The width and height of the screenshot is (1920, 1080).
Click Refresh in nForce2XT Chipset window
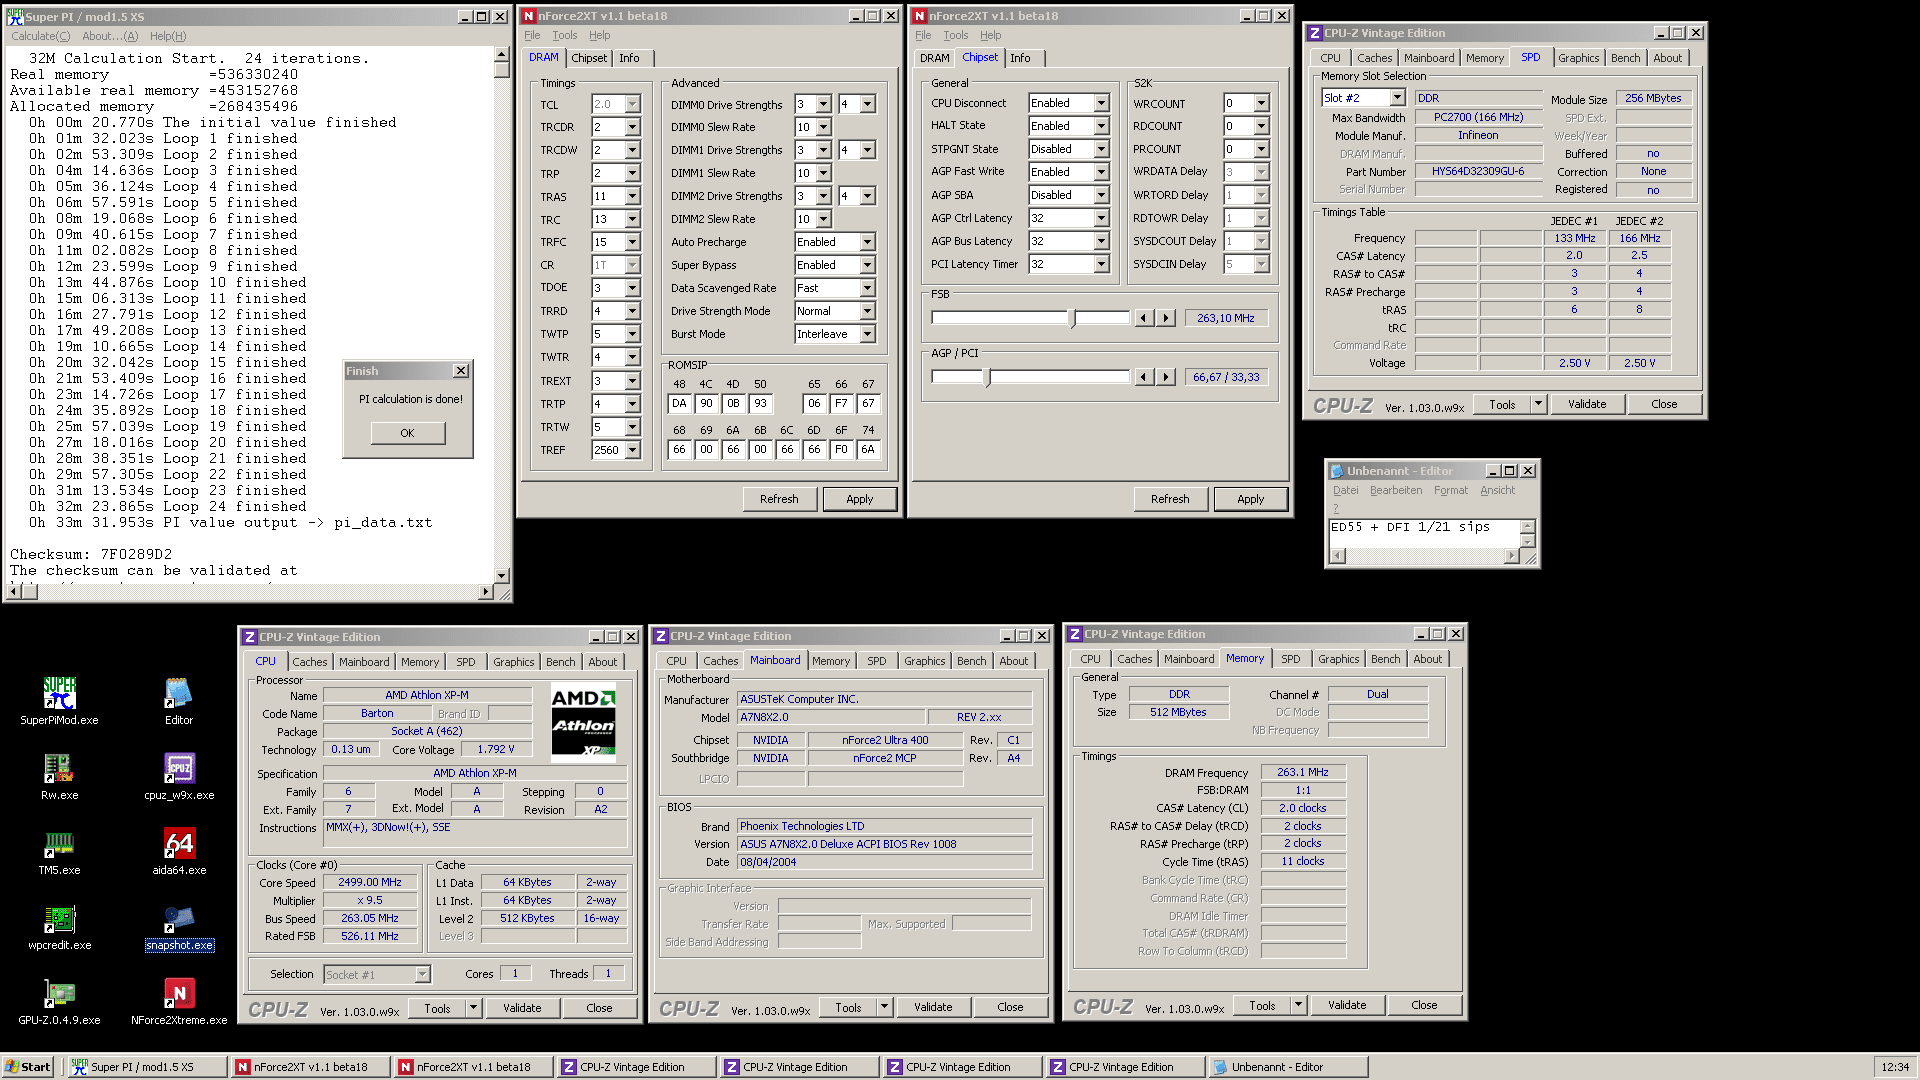click(1169, 499)
